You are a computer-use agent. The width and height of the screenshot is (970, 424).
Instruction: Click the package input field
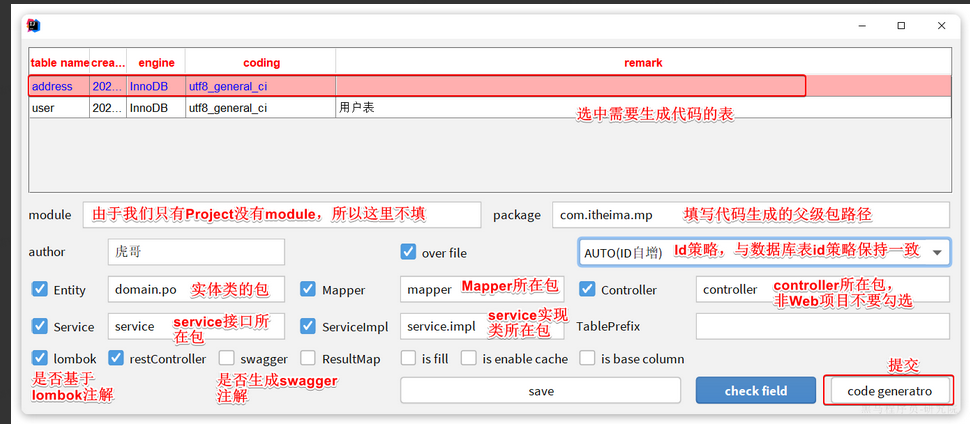click(x=751, y=215)
